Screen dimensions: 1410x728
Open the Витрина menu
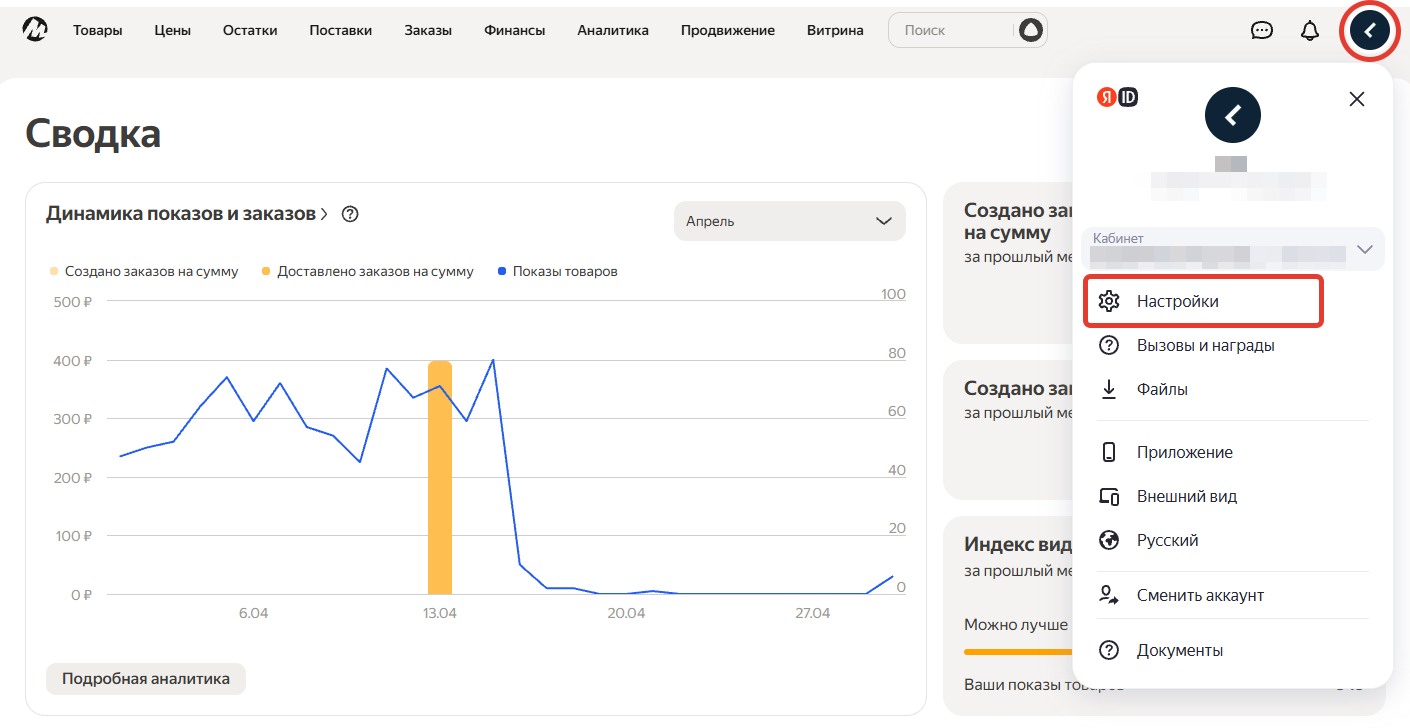[x=835, y=30]
